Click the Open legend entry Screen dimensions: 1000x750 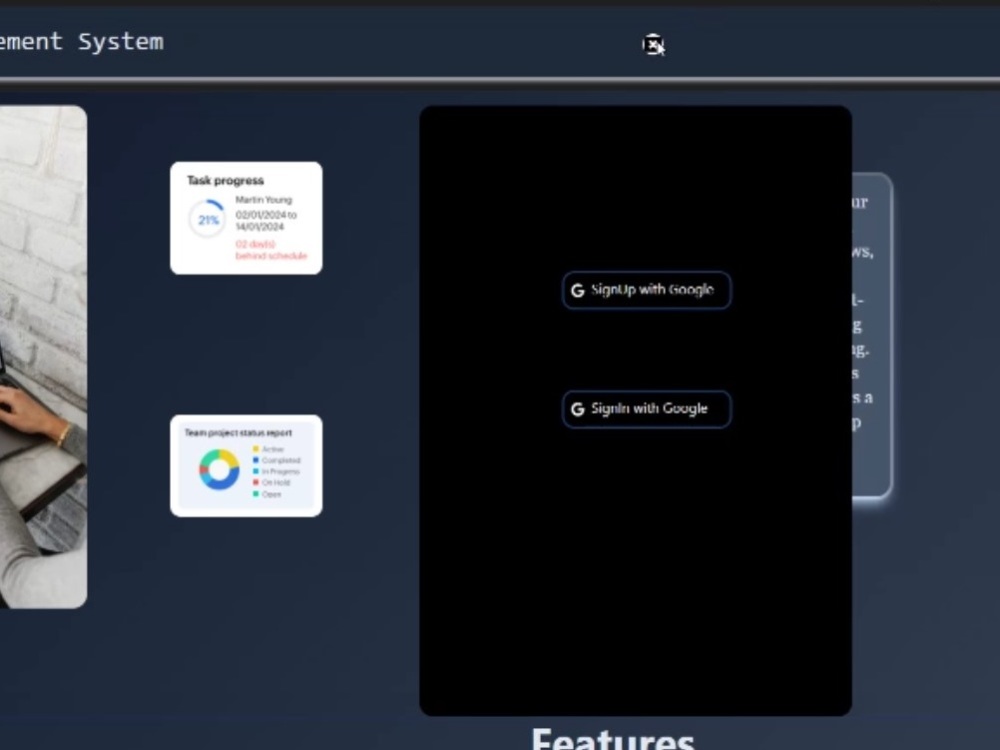click(x=267, y=494)
